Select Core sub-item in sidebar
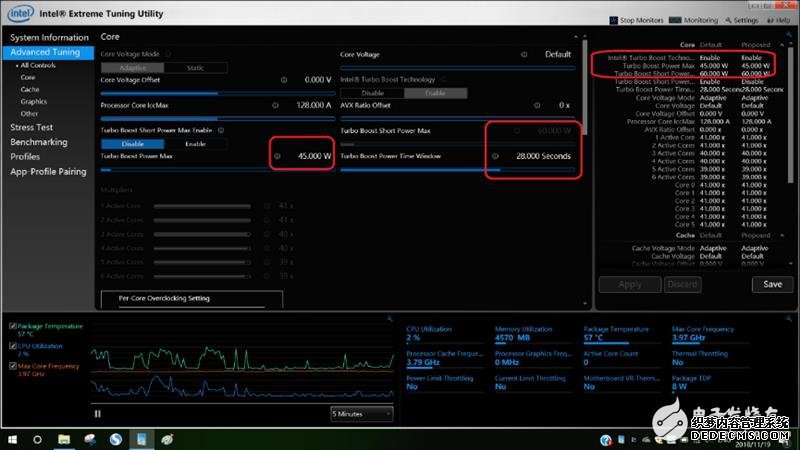 28,78
